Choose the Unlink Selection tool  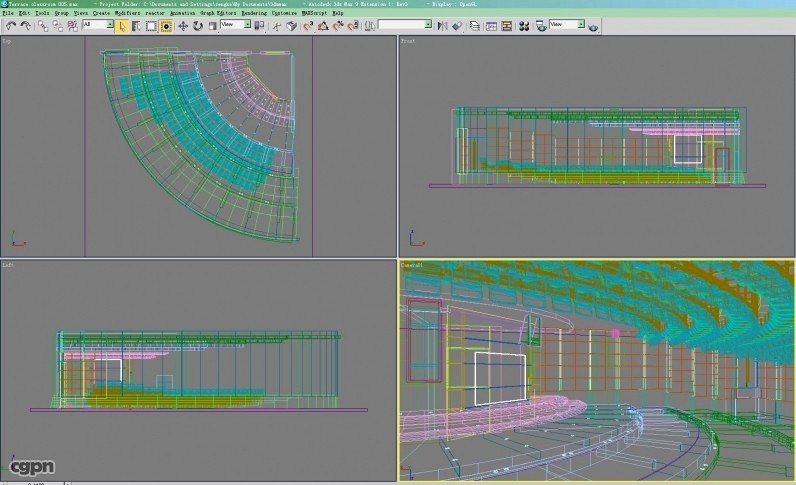coord(58,25)
